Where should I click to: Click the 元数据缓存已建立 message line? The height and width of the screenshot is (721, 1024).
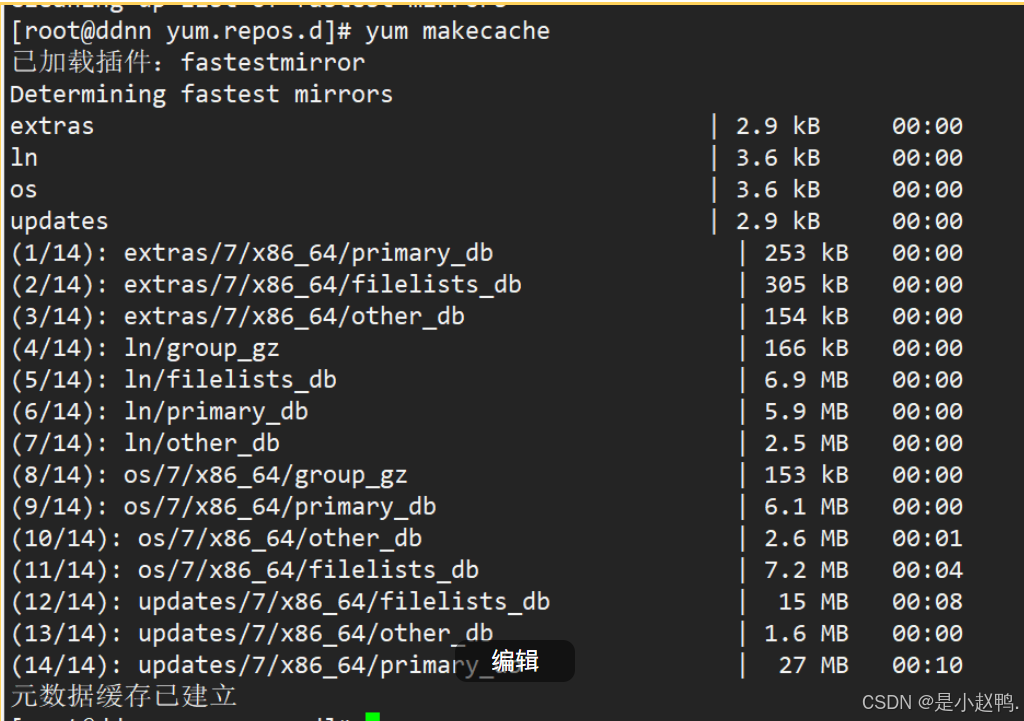tap(123, 696)
